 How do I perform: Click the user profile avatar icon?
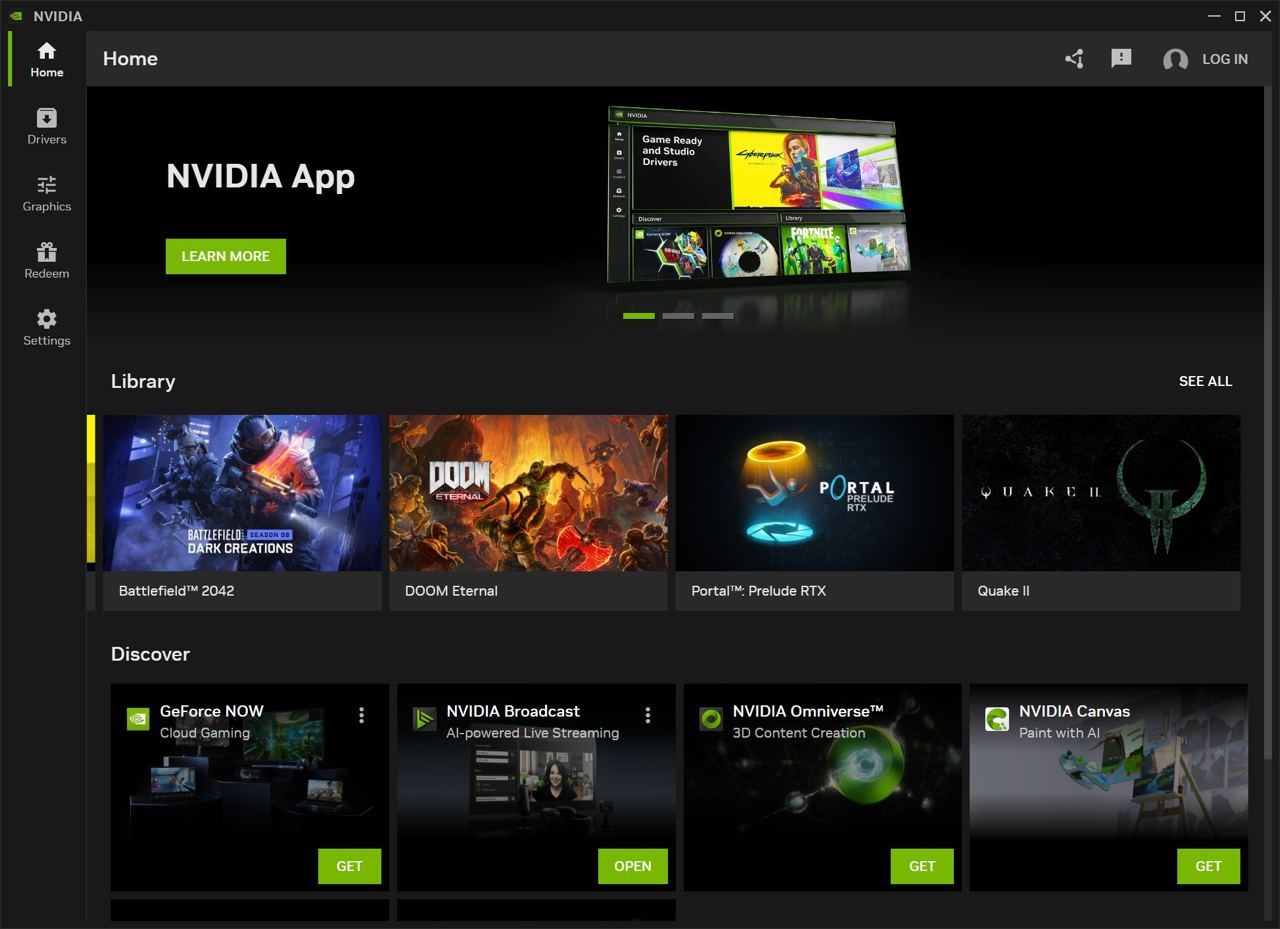pos(1175,60)
